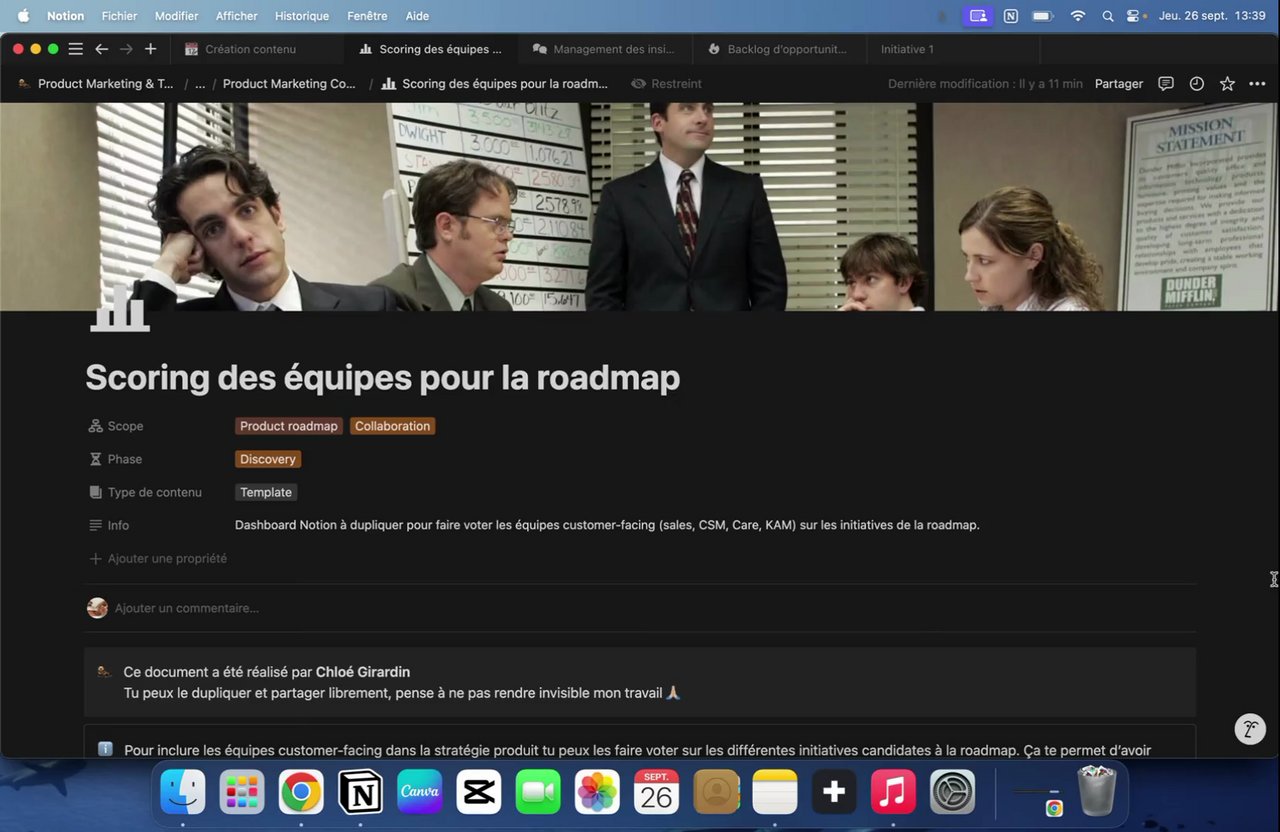Open CapCut from the dock
Screen dimensions: 1280x832
point(478,793)
